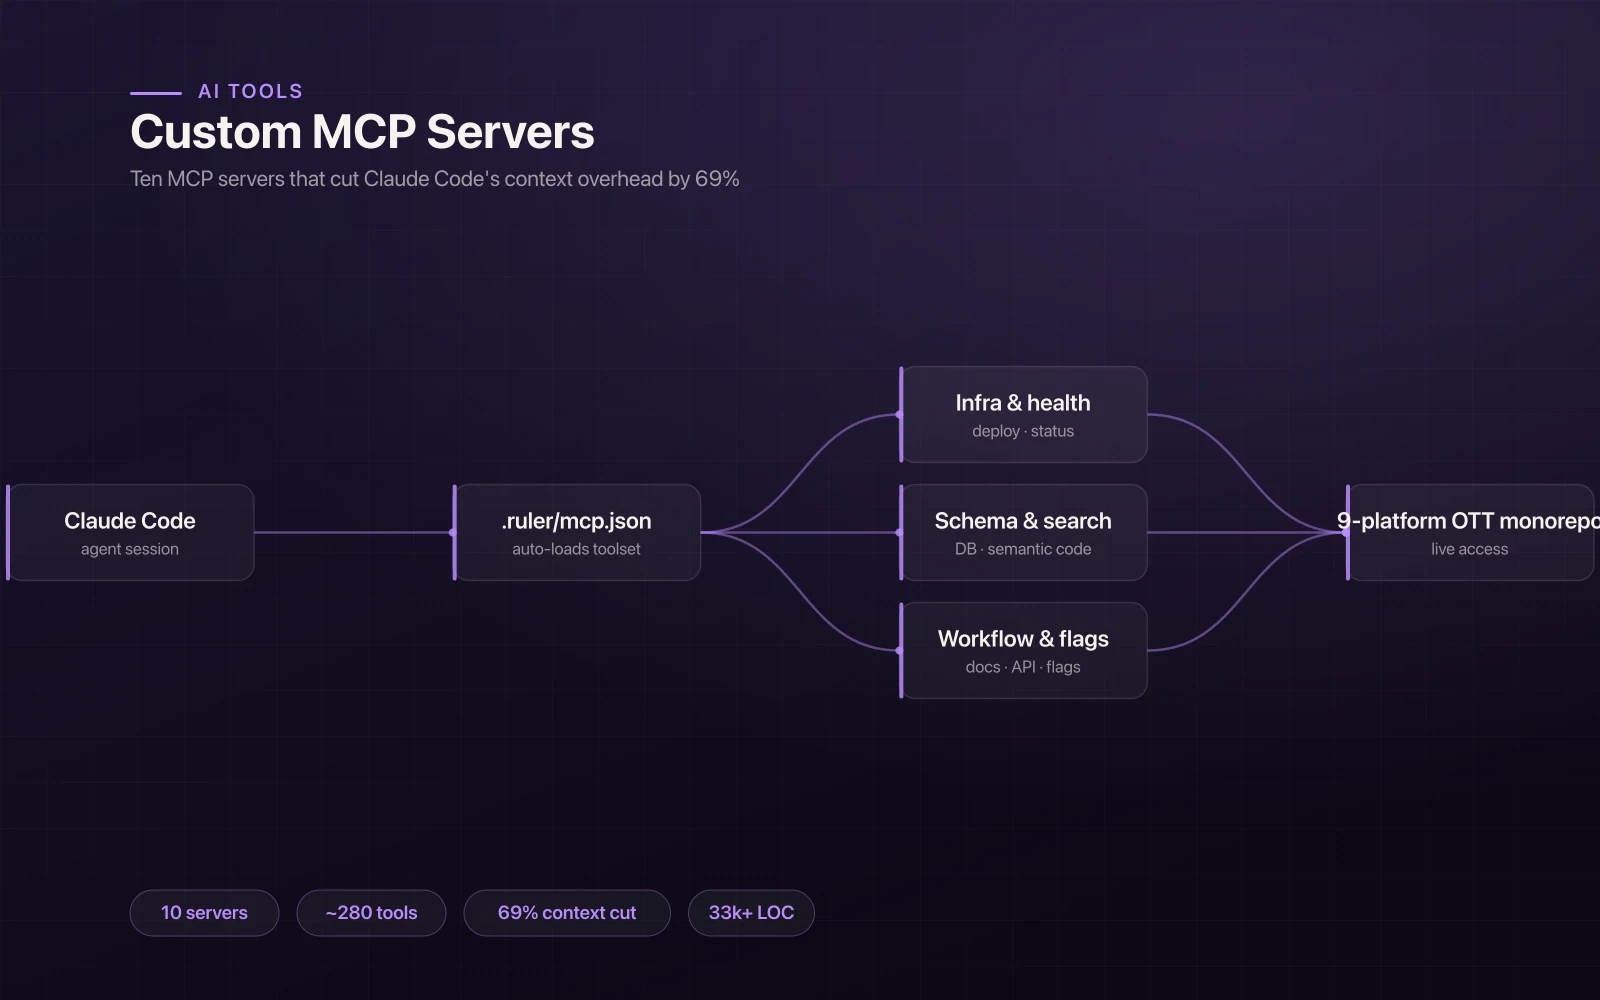Select the Schema & search node
Viewport: 1600px width, 1000px height.
pyautogui.click(x=1023, y=532)
